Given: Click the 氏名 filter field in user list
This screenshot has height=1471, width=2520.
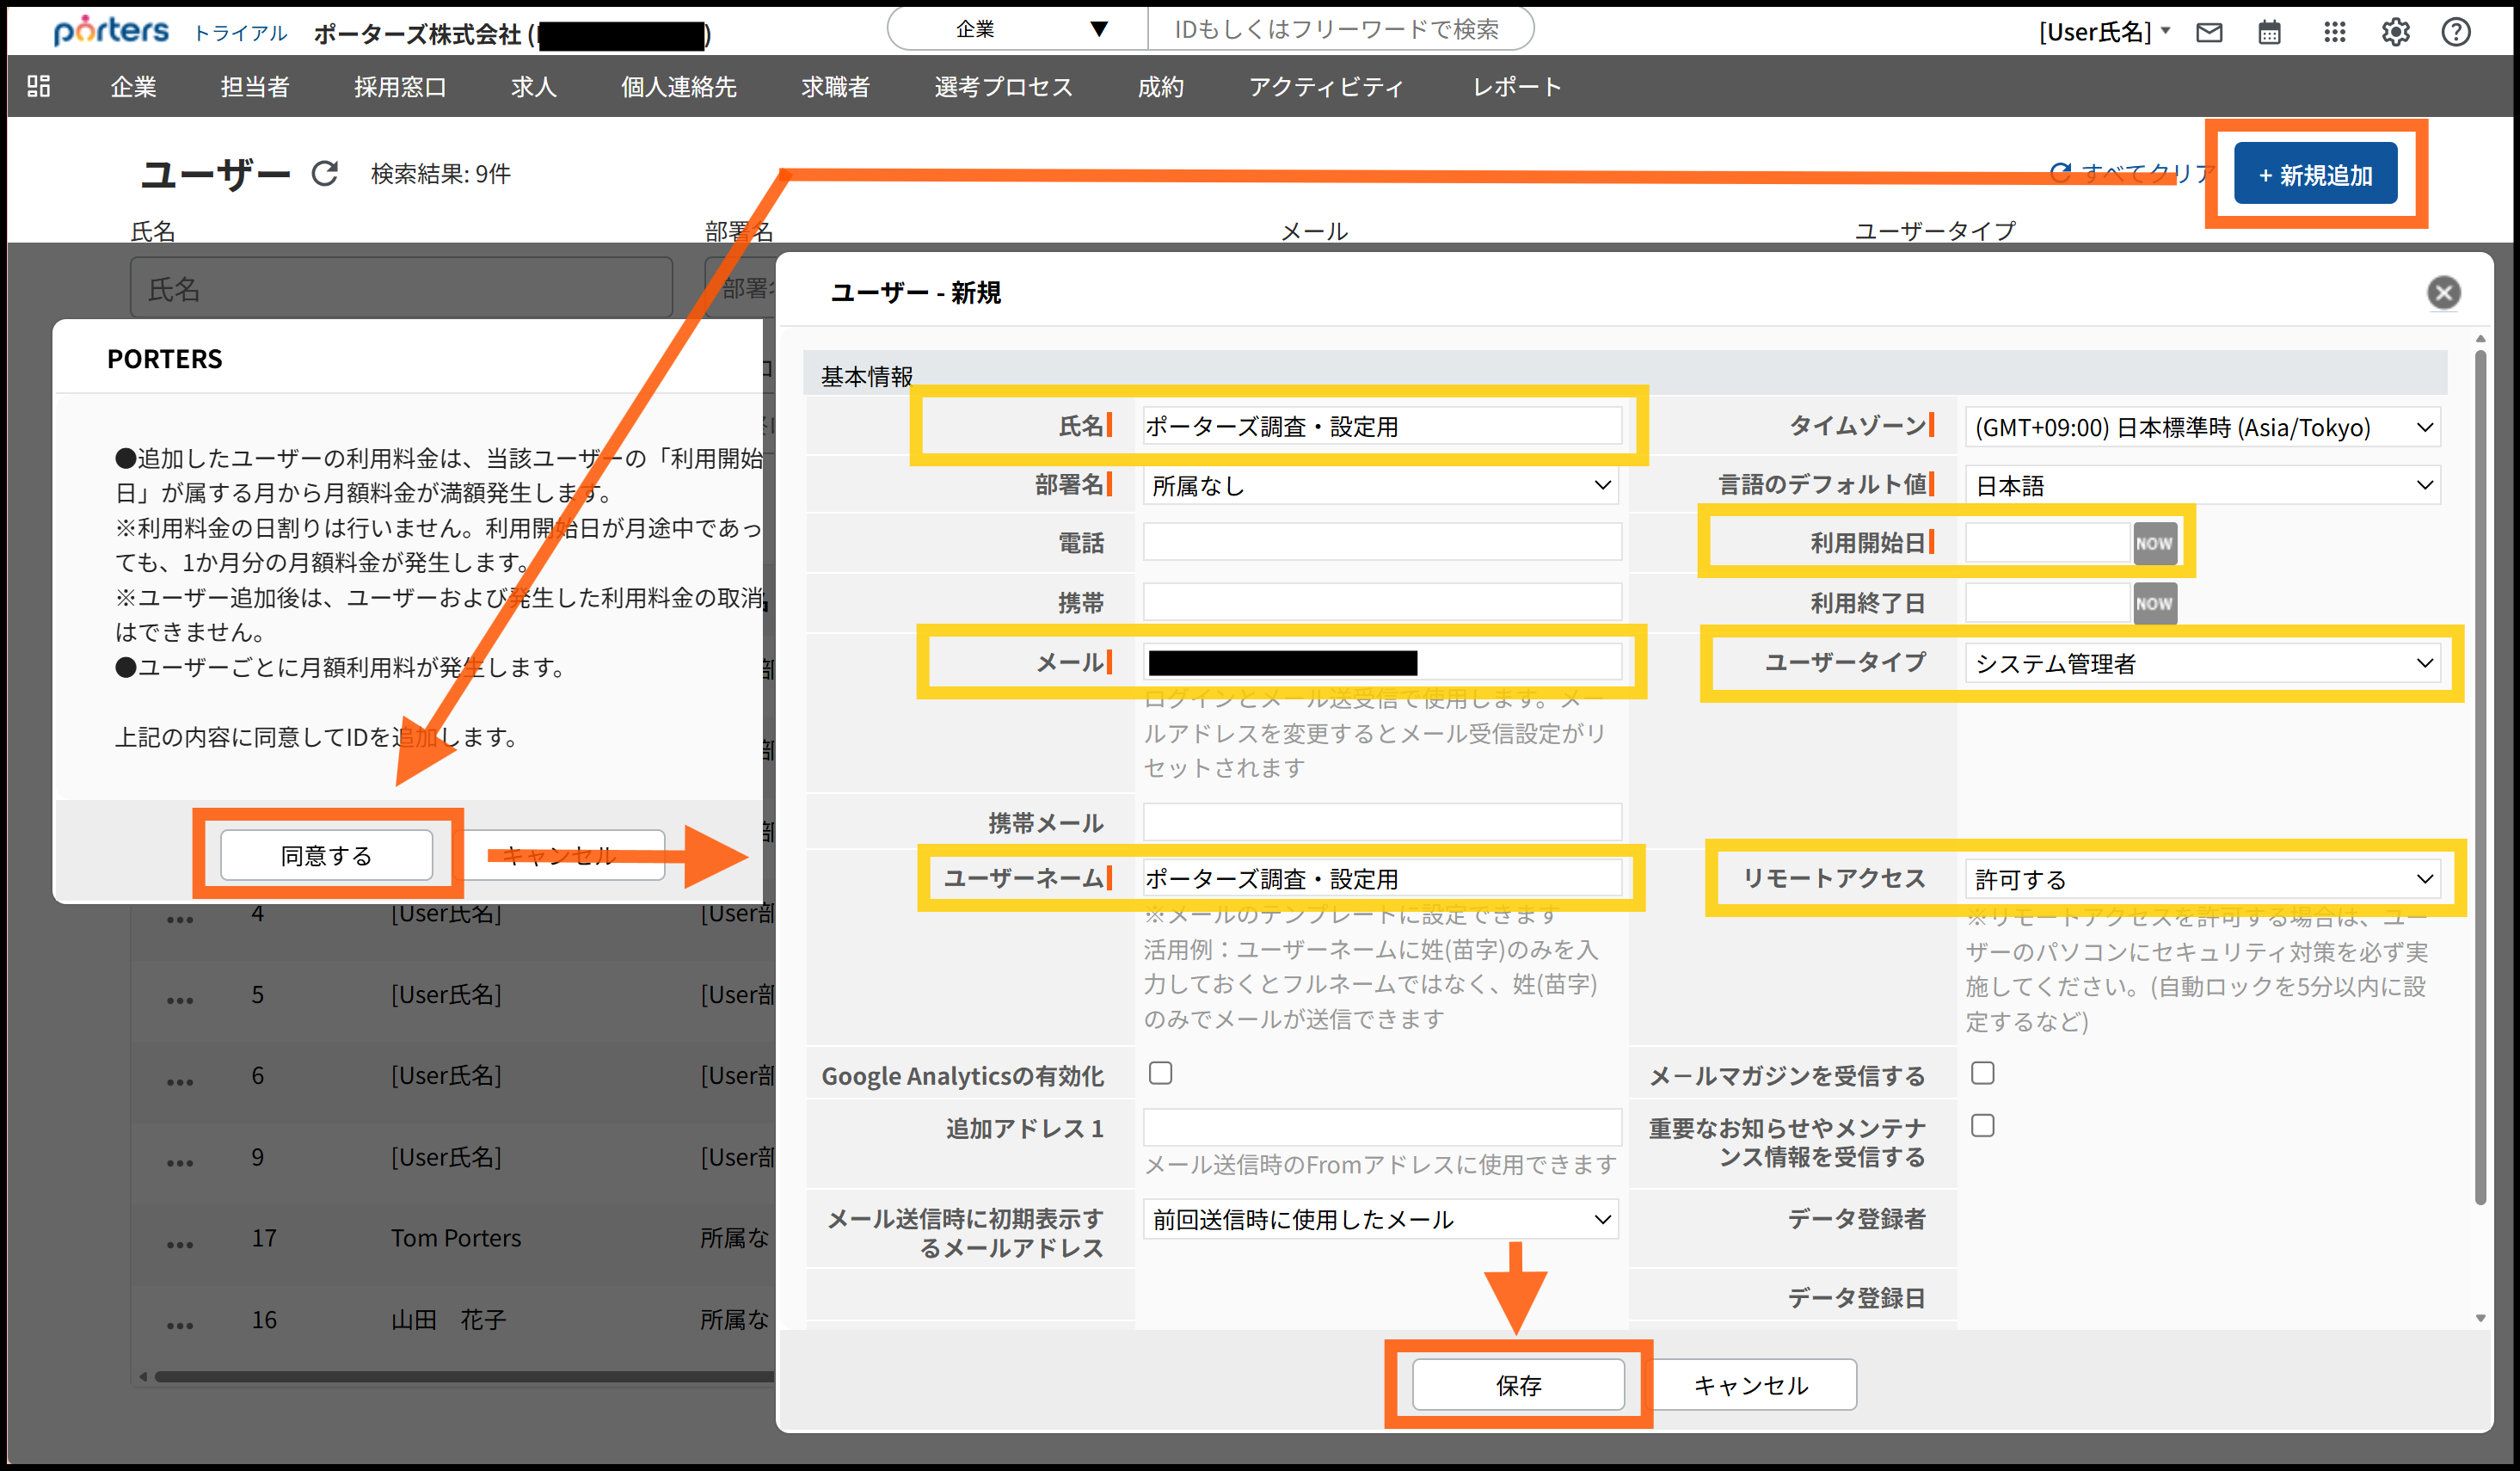Looking at the screenshot, I should point(401,289).
